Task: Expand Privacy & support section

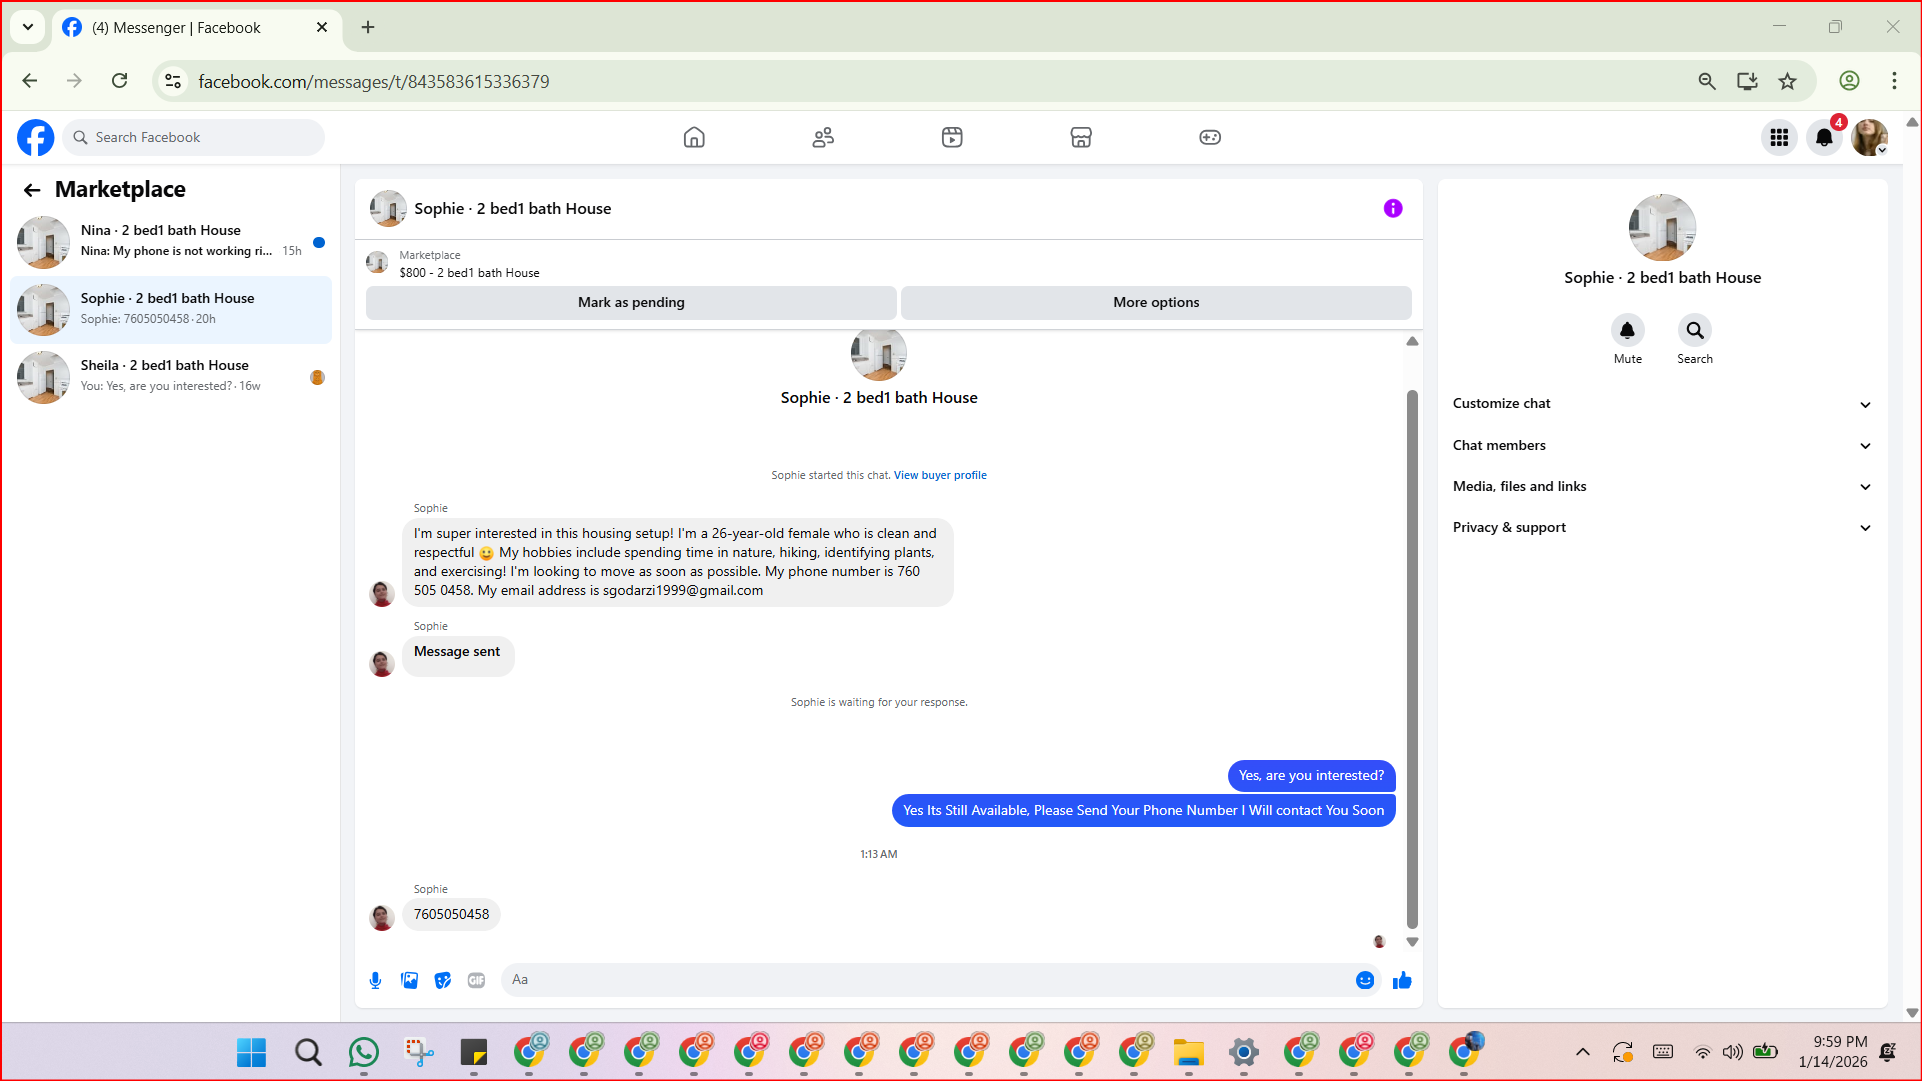Action: pos(1661,528)
